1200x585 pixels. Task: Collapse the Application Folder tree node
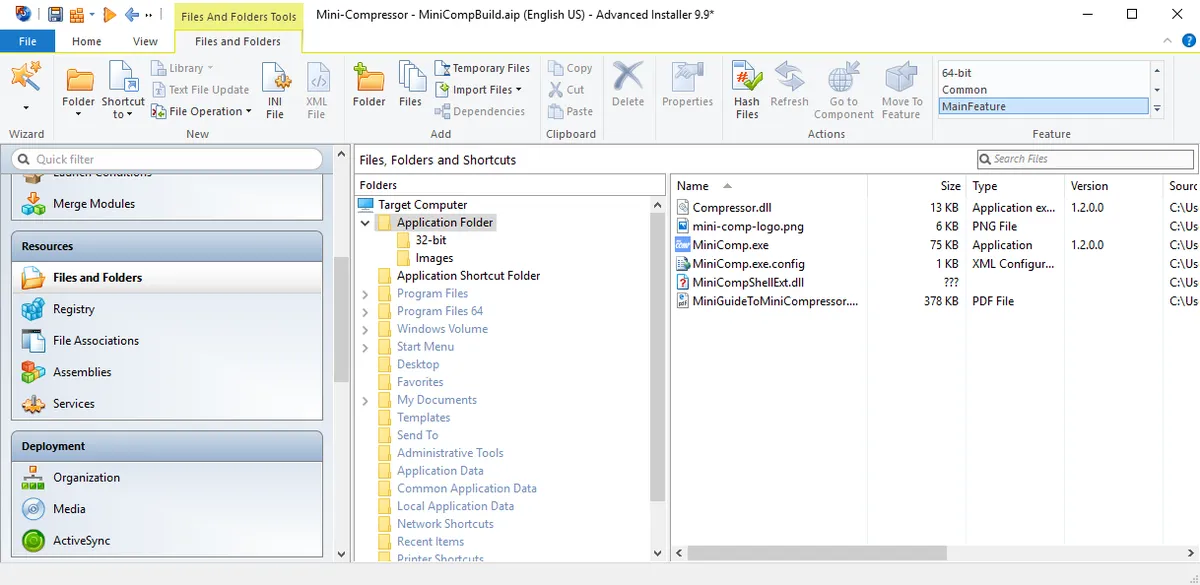coord(366,223)
